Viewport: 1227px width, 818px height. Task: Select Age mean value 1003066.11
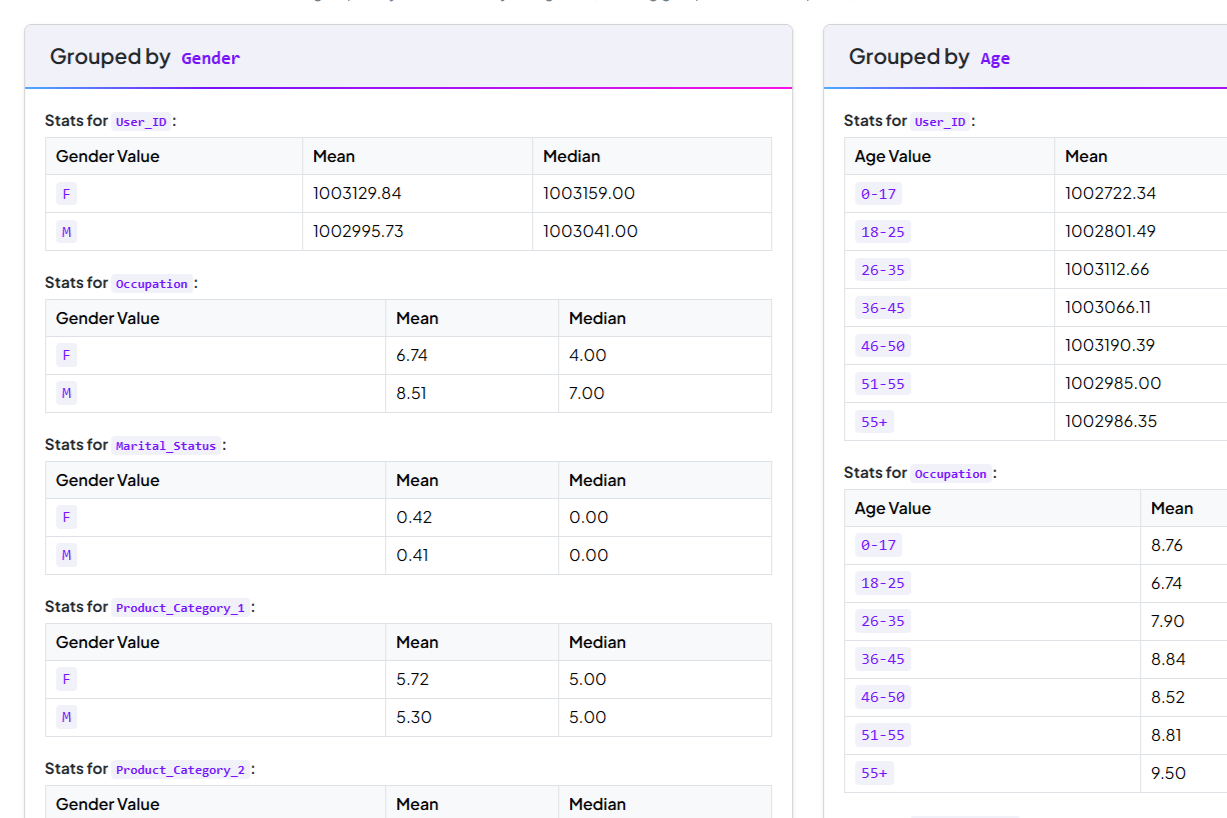click(1108, 307)
